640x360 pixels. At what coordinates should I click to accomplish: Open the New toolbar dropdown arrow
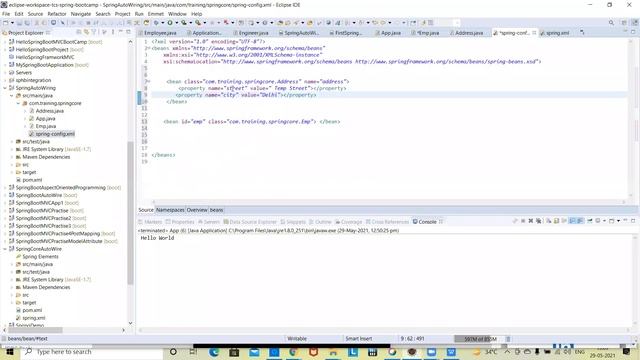(12, 23)
